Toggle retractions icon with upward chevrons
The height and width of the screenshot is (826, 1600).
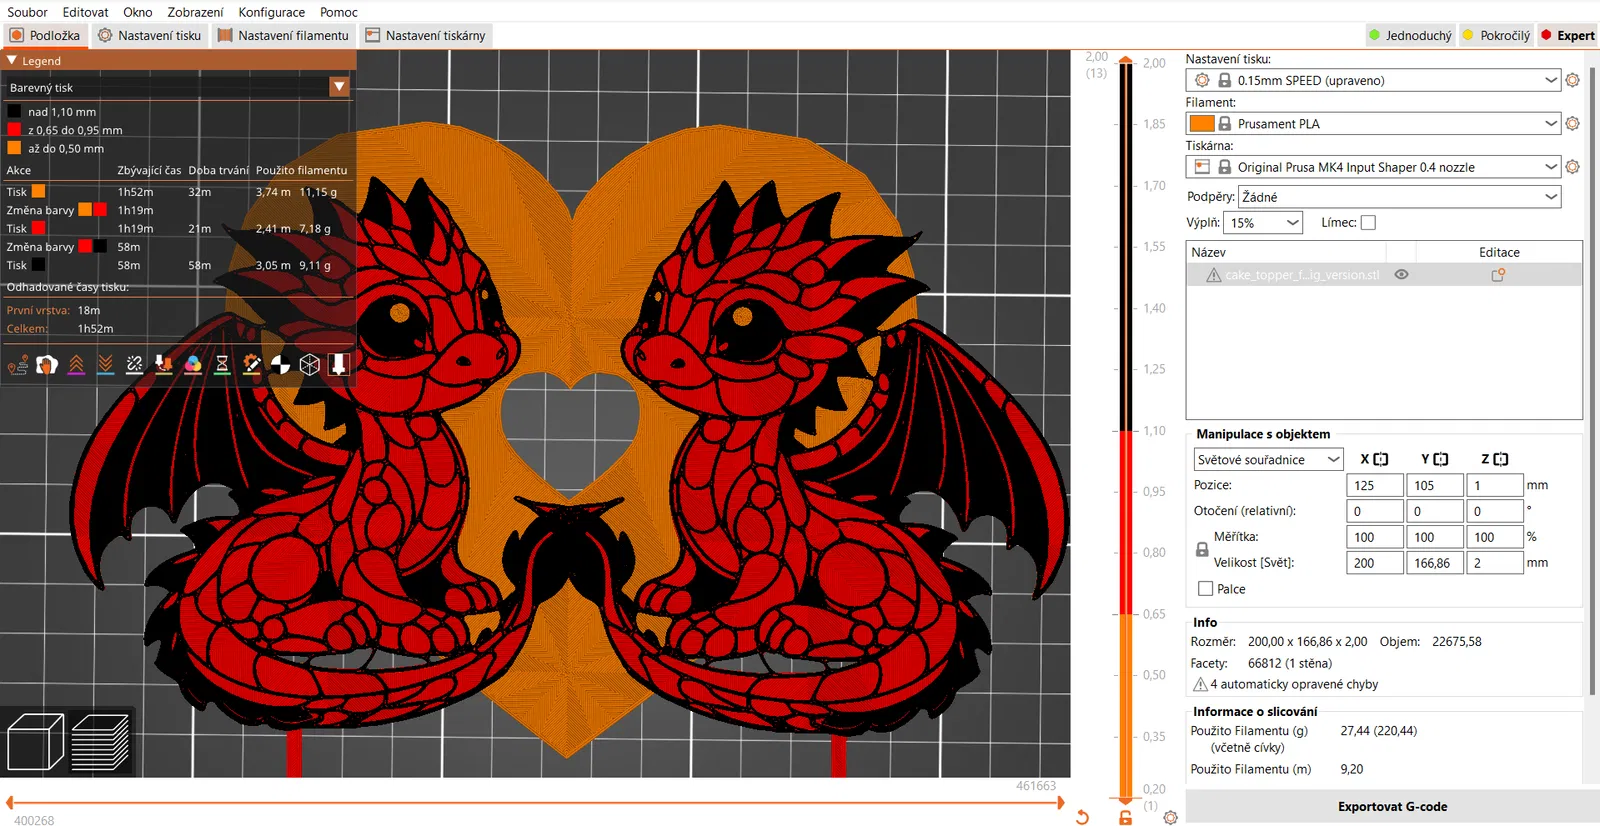76,365
